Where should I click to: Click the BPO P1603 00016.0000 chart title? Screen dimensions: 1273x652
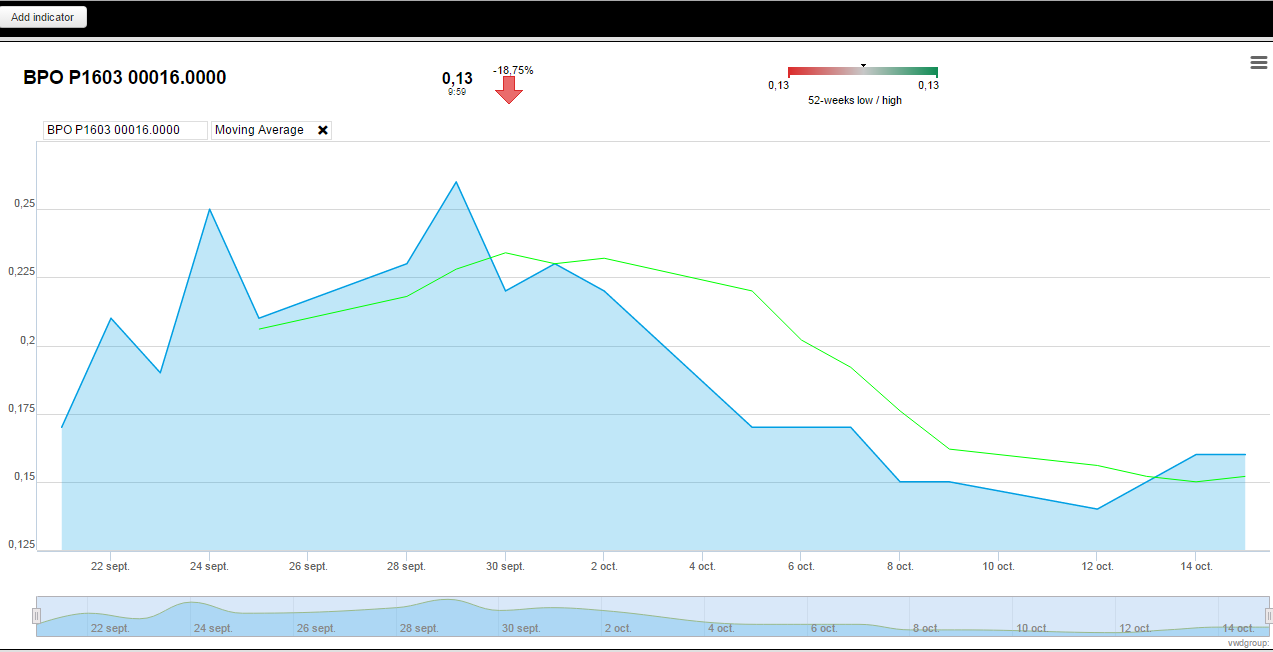coord(125,77)
